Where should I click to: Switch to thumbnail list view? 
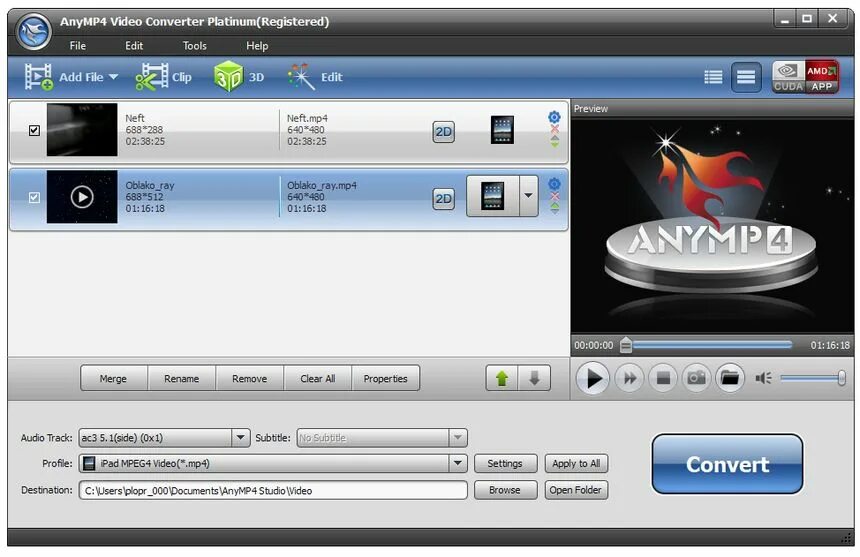746,77
